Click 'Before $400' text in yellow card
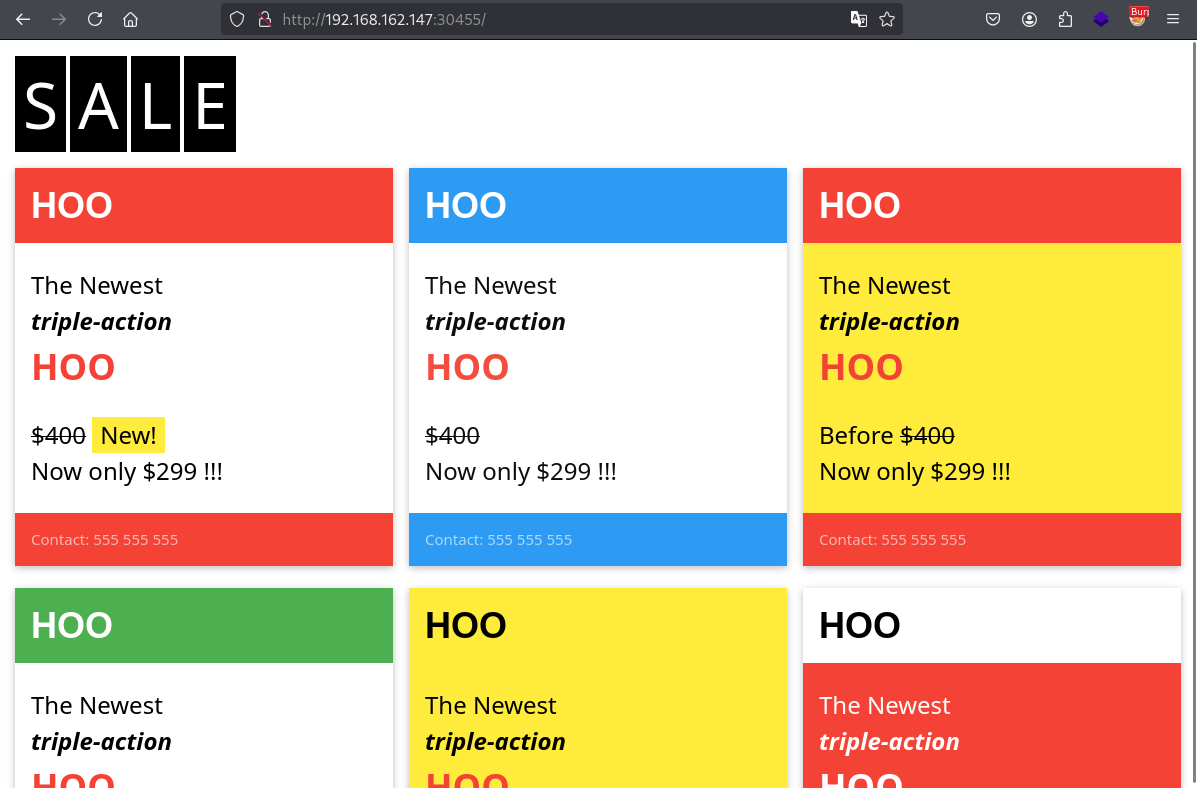Viewport: 1197px width, 788px height. click(x=887, y=435)
